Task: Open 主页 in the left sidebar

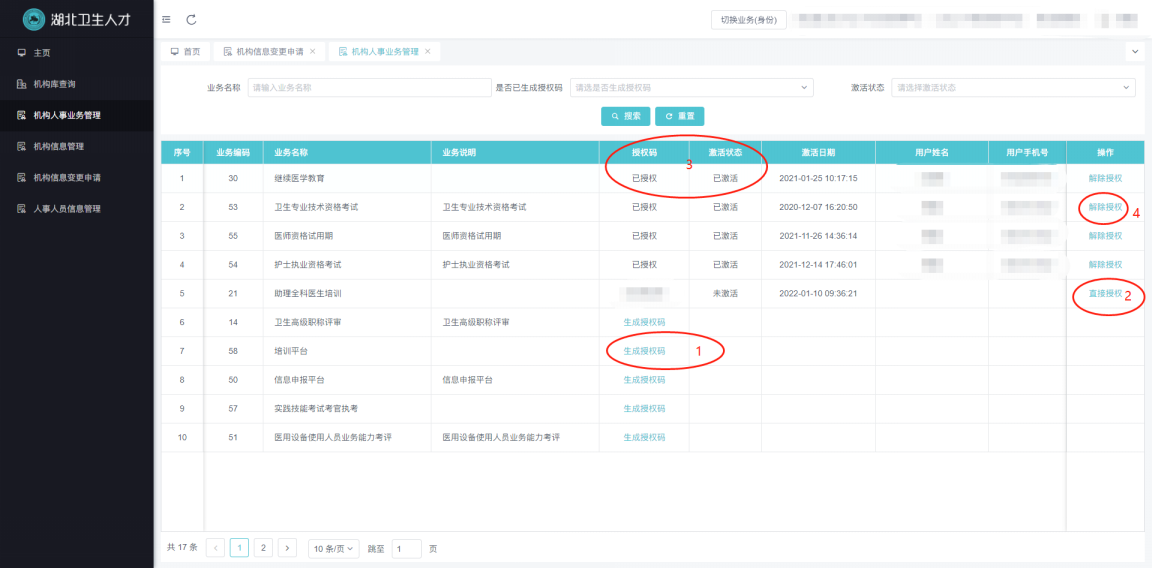Action: pos(41,52)
